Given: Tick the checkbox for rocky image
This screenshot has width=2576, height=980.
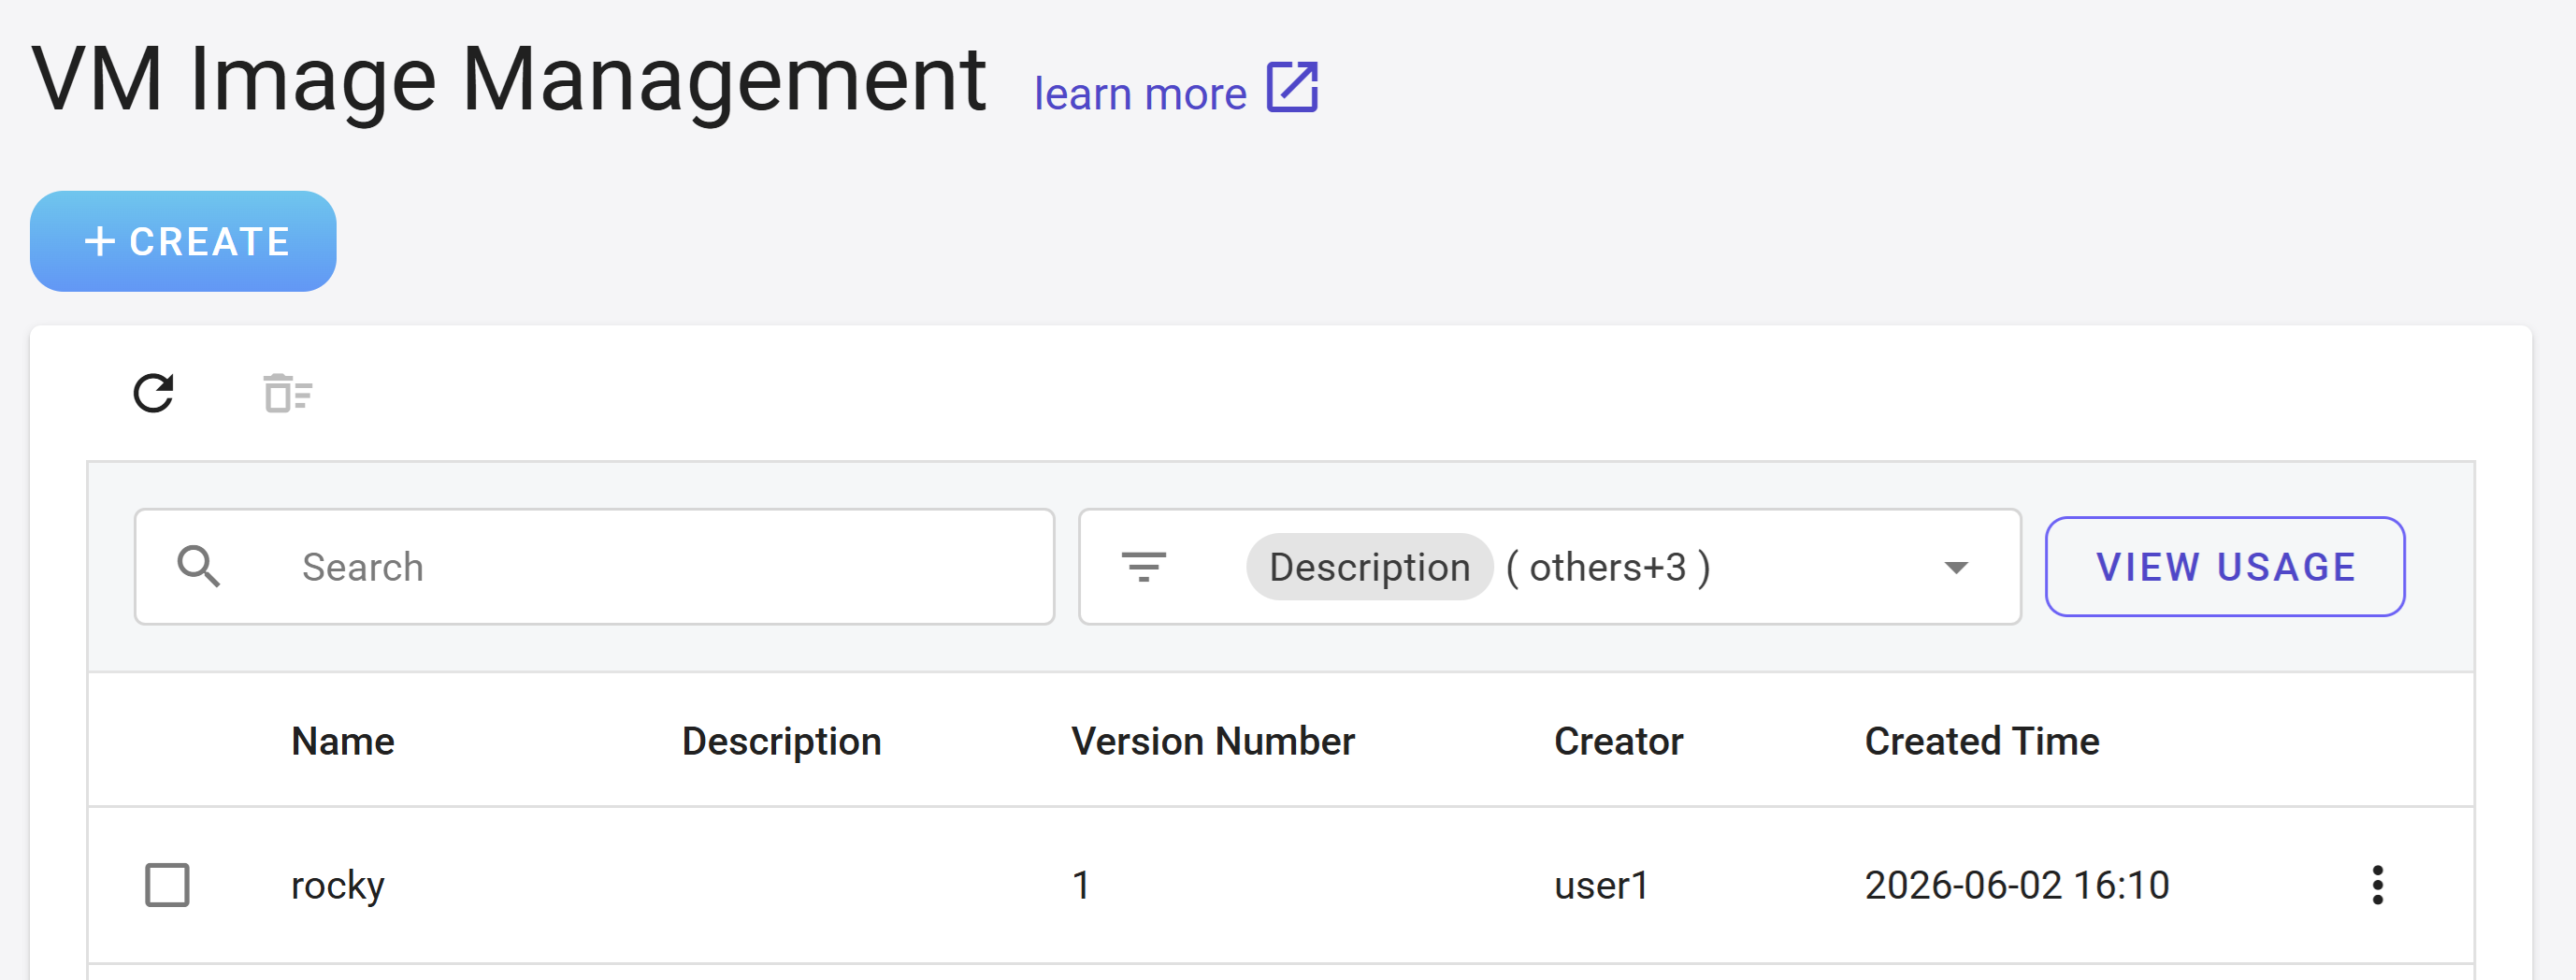Looking at the screenshot, I should point(167,885).
